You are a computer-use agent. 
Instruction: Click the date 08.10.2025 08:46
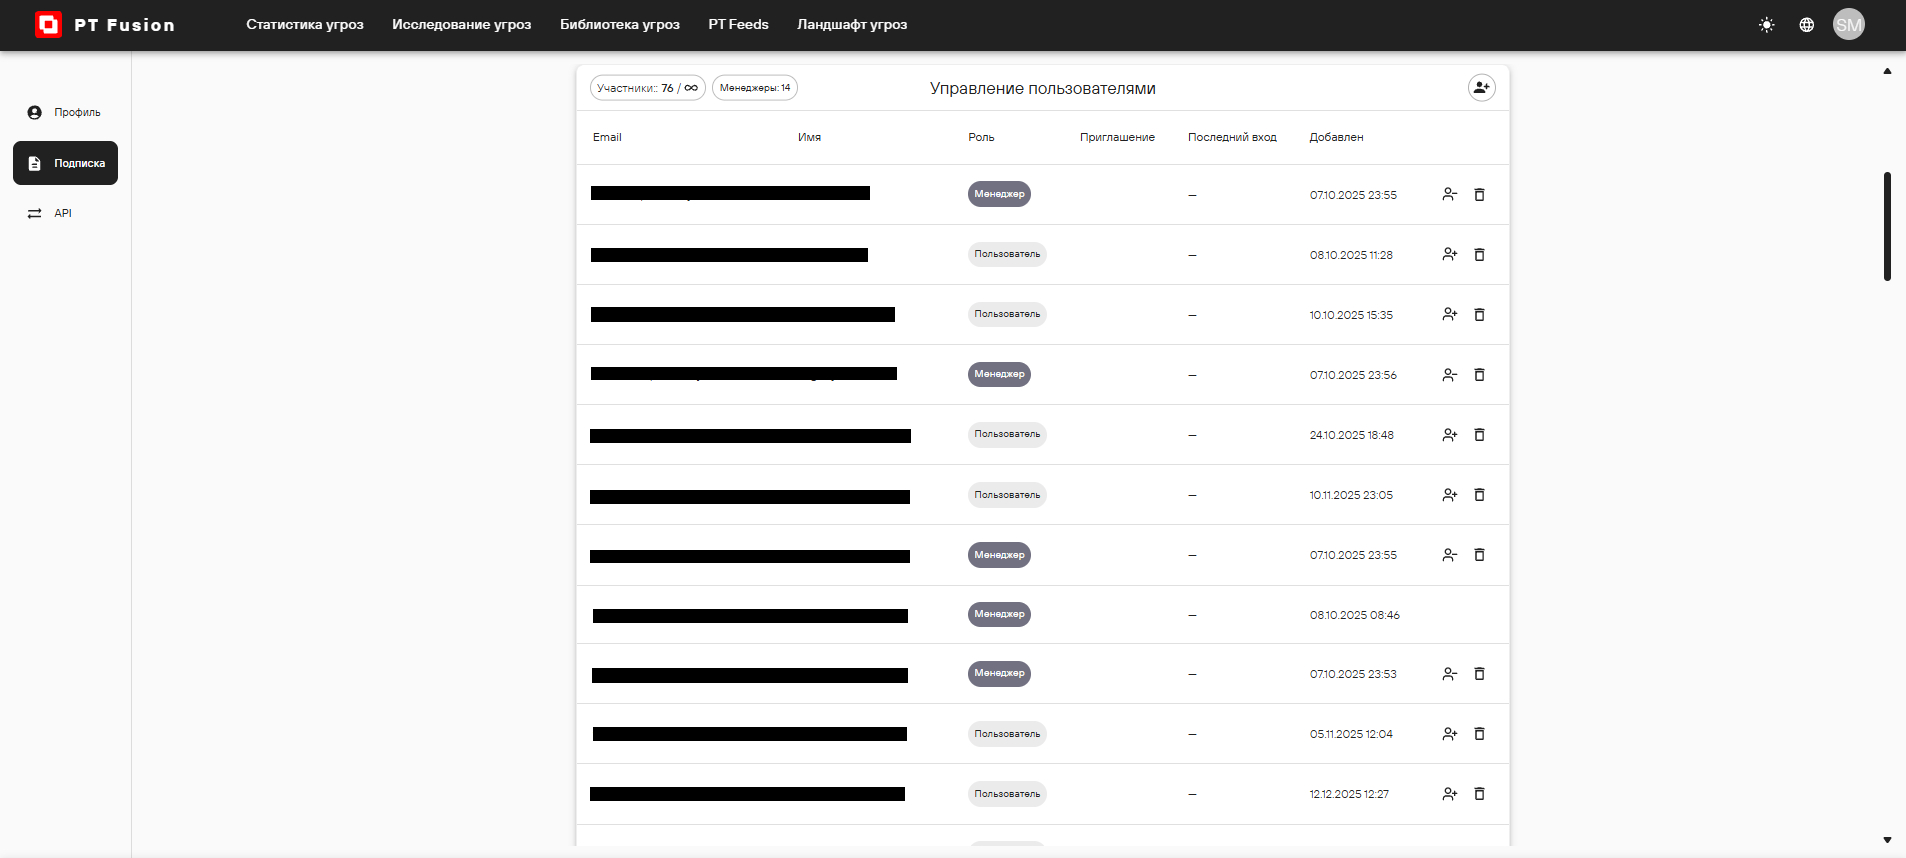(x=1355, y=616)
